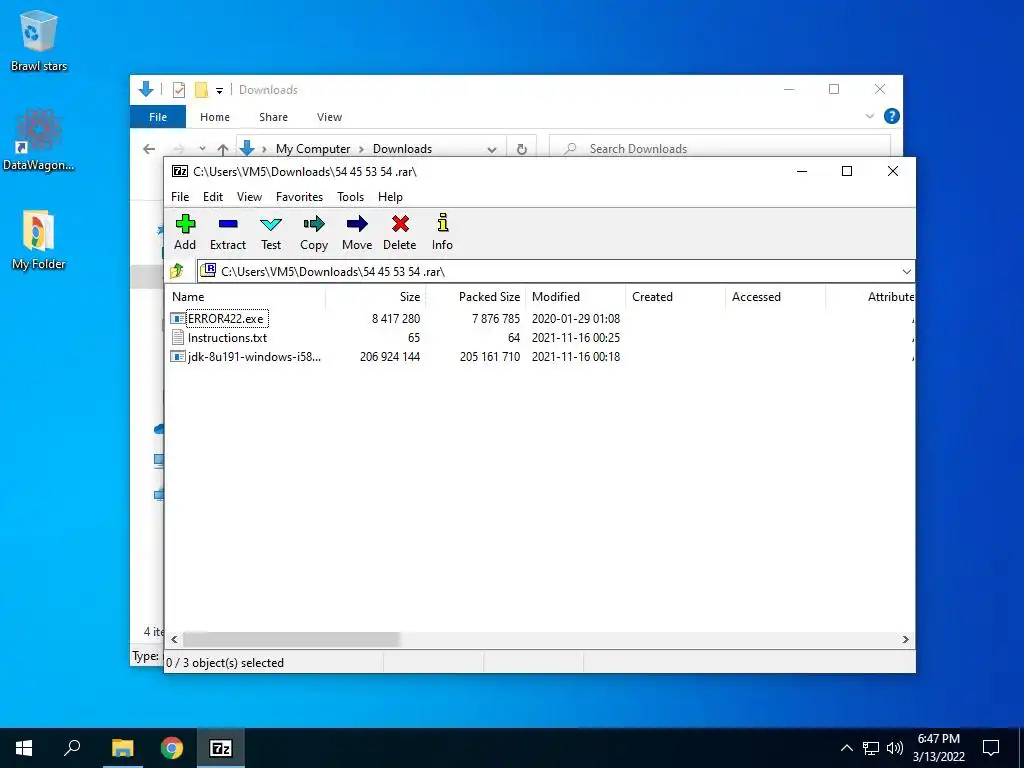Sort by the Name column header

pos(246,296)
